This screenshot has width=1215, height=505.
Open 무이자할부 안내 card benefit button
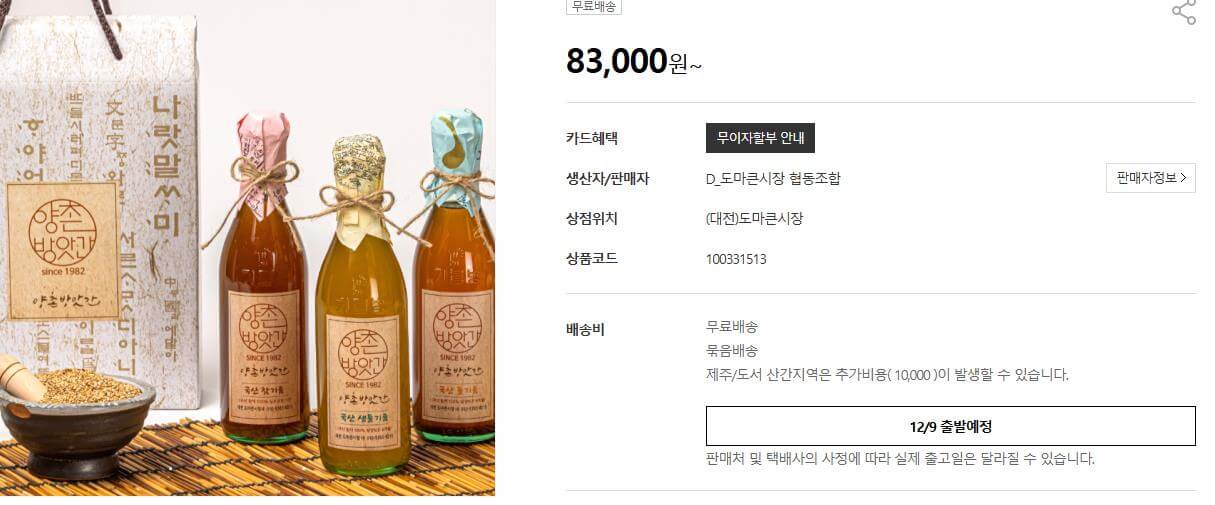coord(760,138)
